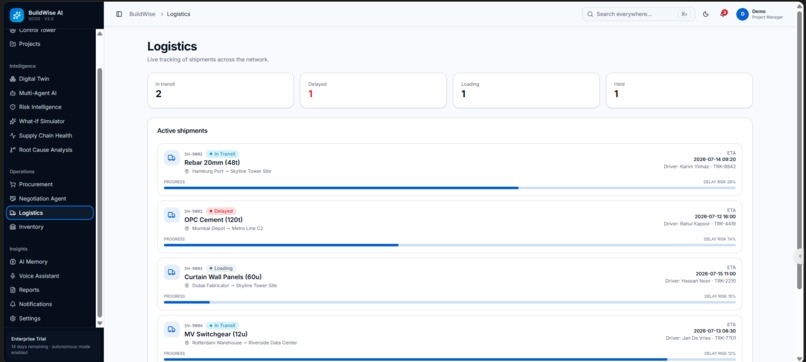Focus the Search everywhere field
This screenshot has height=362, width=806.
638,14
